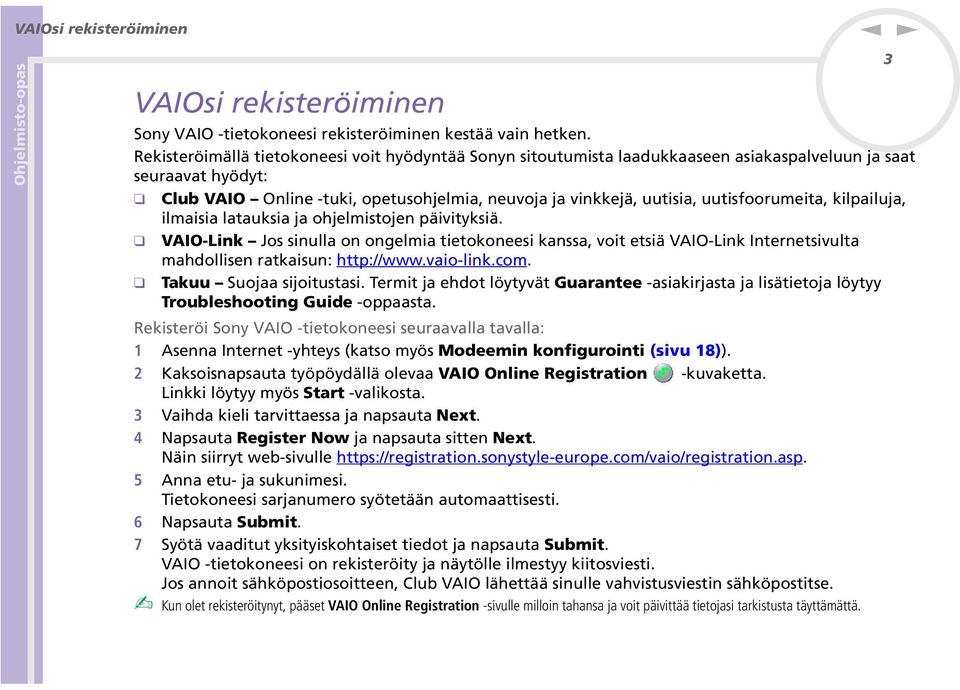Image resolution: width=960 pixels, height=690 pixels.
Task: Go to next page with right arrow
Action: (907, 29)
